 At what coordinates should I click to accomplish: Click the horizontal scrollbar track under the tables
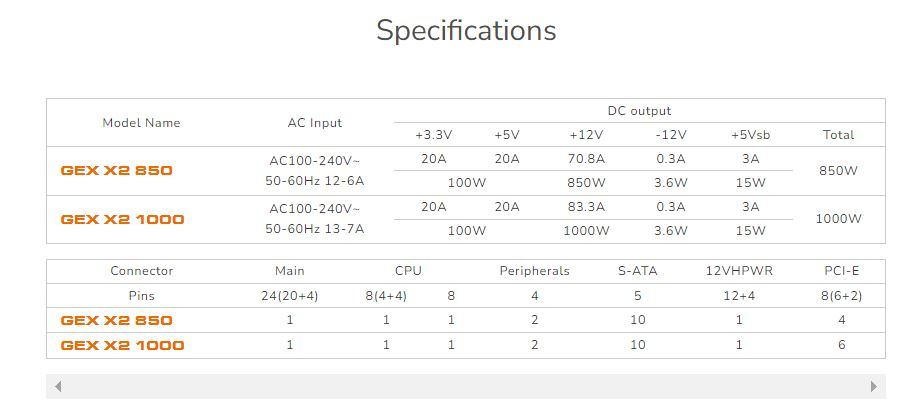(466, 386)
